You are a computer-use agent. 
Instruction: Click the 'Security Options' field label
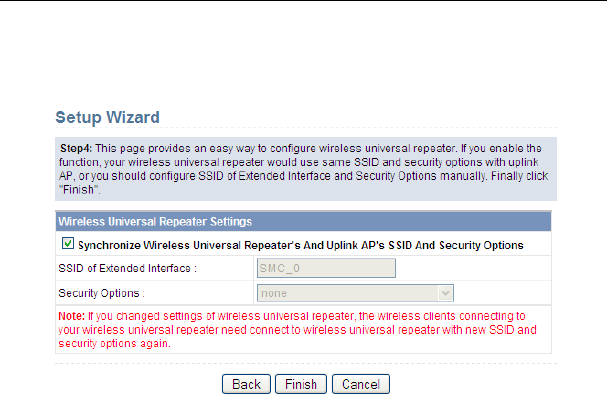(102, 293)
